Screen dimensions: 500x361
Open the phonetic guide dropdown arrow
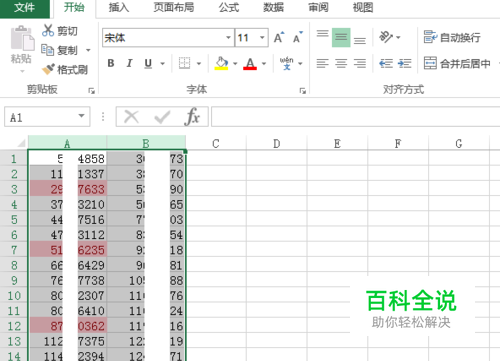click(300, 63)
